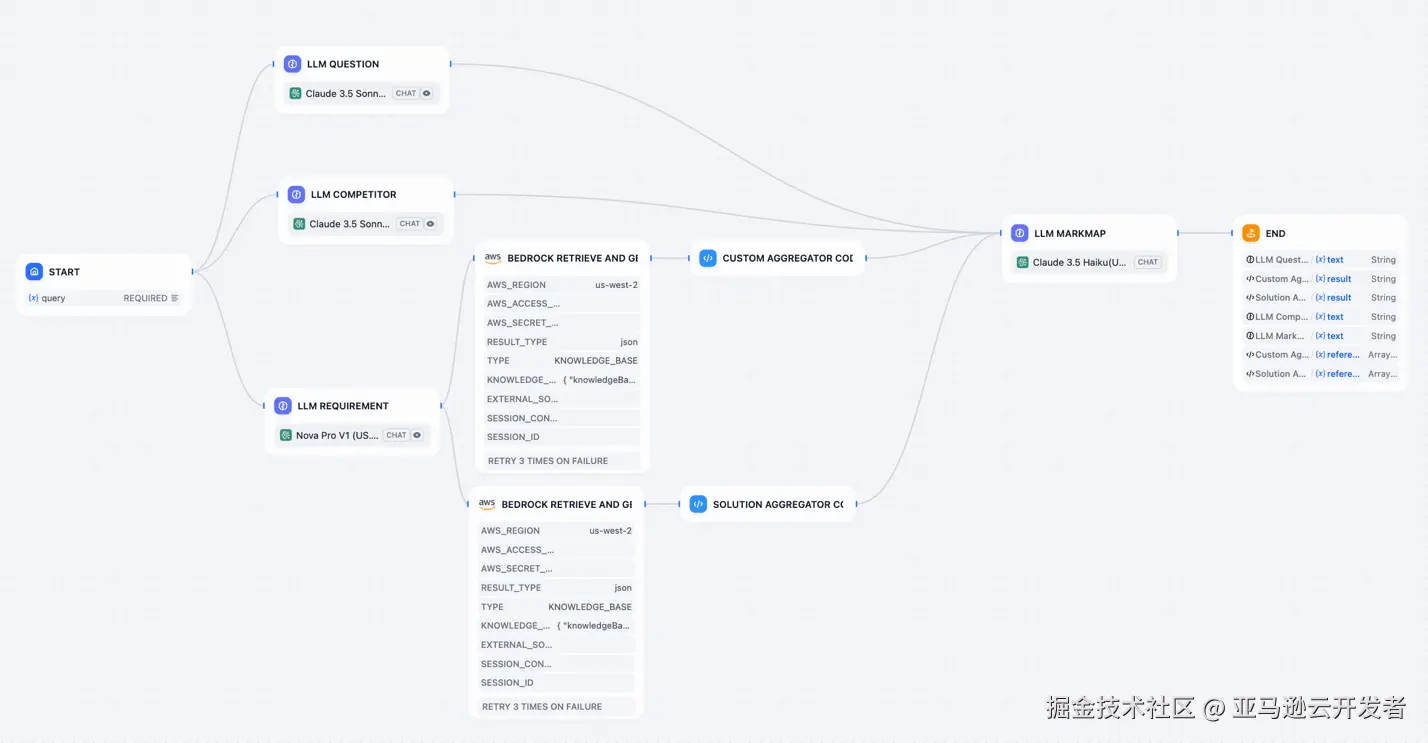Click EXTERNAL_SO row in lower Bedrock node
This screenshot has width=1428, height=743.
coord(555,645)
